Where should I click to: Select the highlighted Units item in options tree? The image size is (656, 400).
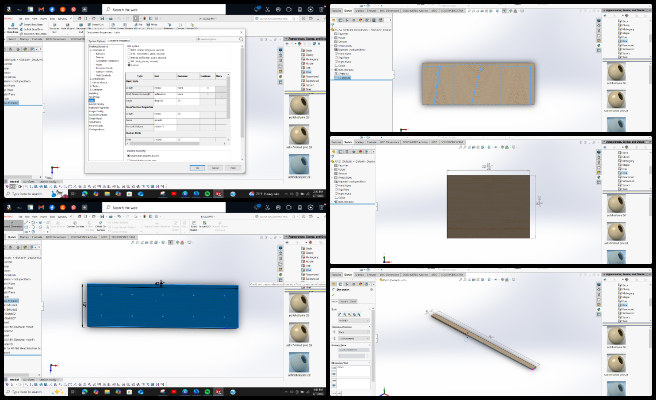coord(92,100)
